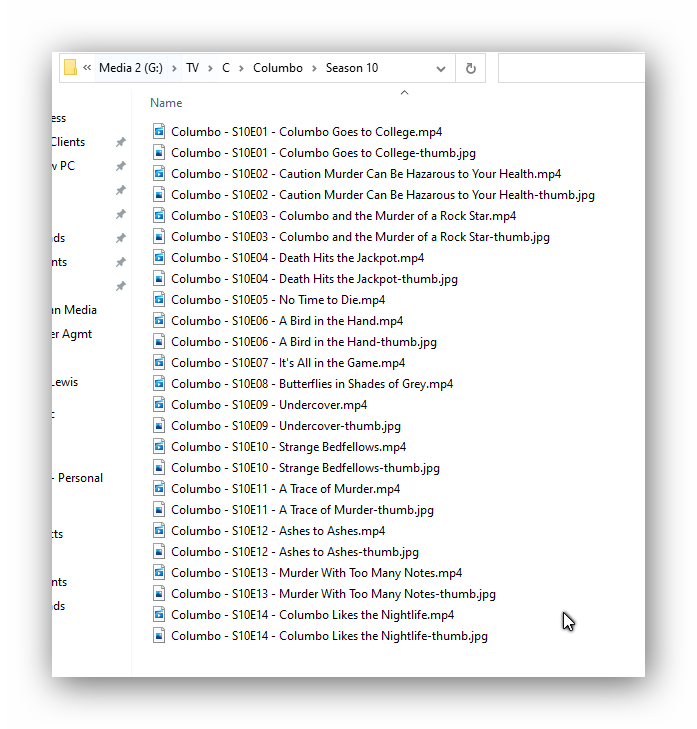The image size is (697, 729).
Task: Select file name 'Columbo - S10E07 - It's All in the Game.mp4'
Action: pyautogui.click(x=288, y=363)
